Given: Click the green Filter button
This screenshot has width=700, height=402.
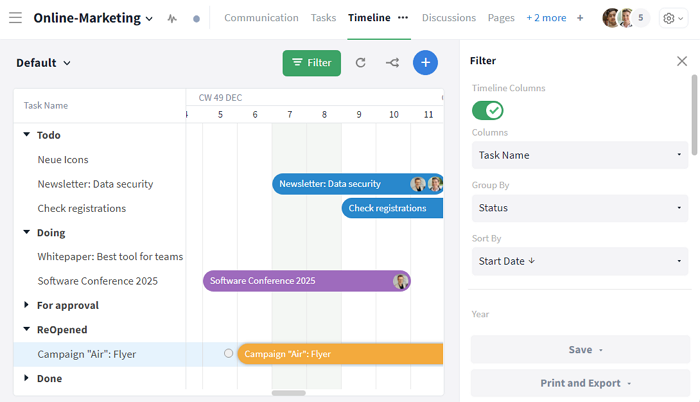Looking at the screenshot, I should click(x=311, y=63).
